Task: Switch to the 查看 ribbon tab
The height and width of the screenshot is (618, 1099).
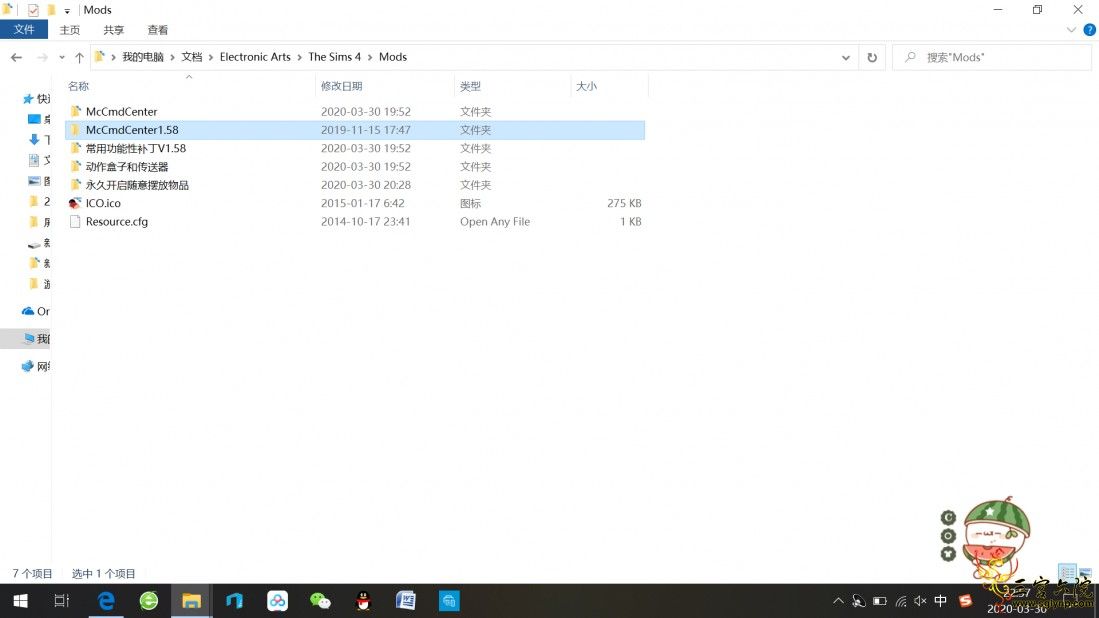Action: (158, 30)
